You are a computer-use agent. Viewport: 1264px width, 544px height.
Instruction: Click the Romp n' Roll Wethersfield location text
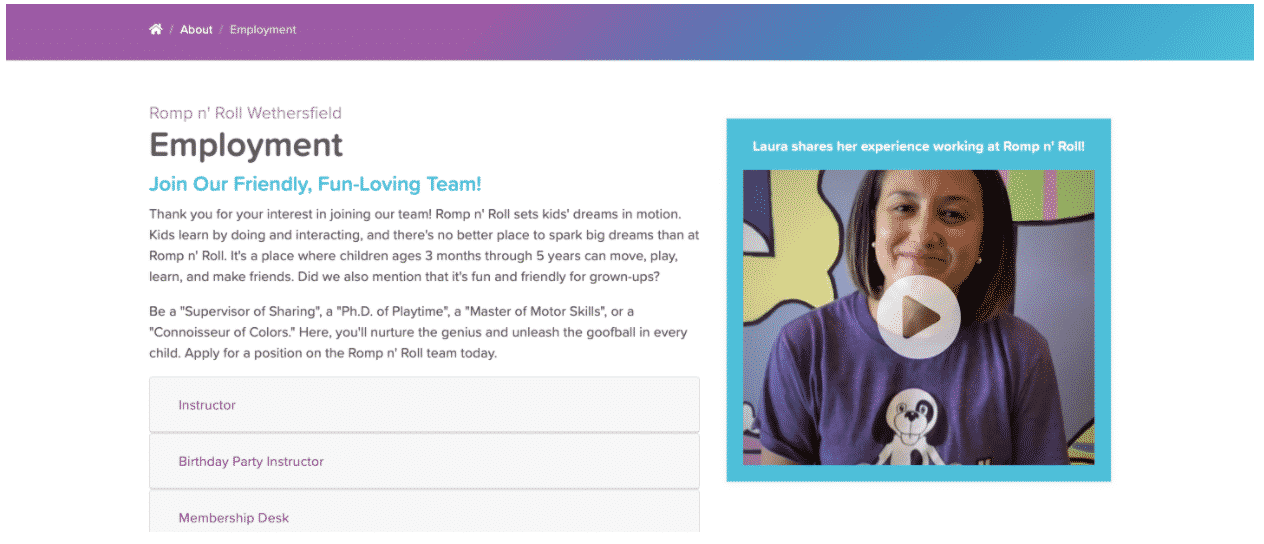click(245, 113)
